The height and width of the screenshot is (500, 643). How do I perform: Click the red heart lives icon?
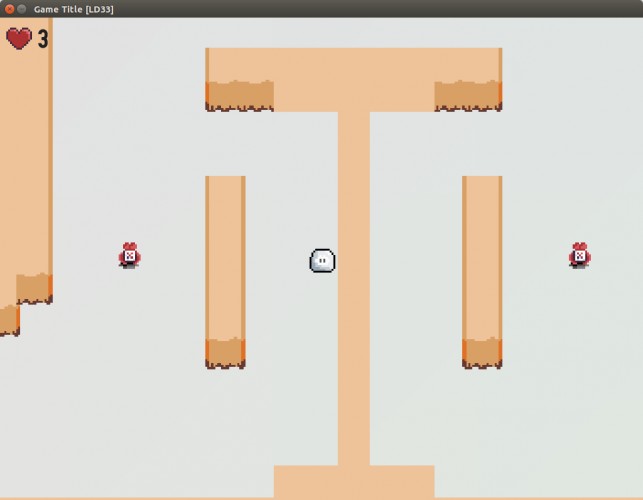click(19, 39)
